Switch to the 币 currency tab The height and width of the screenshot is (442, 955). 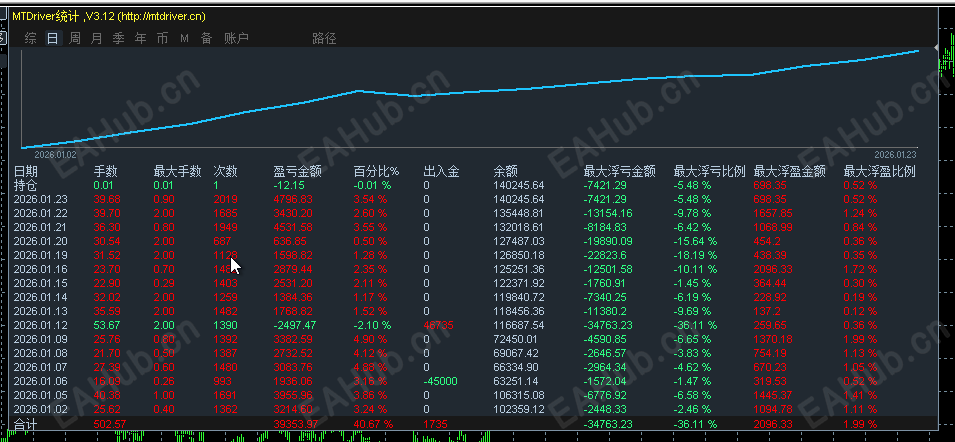[162, 38]
